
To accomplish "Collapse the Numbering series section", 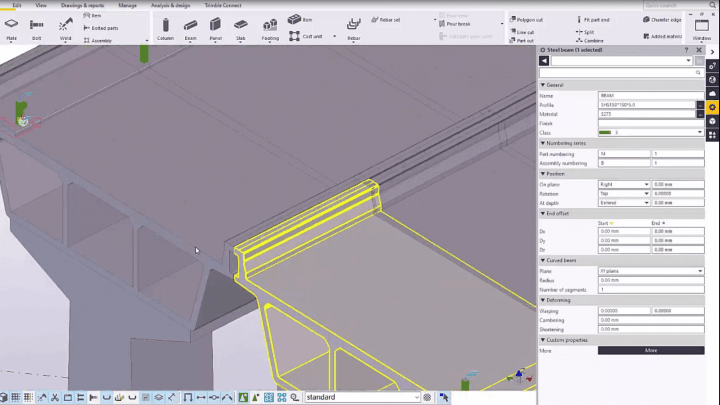I will (543, 143).
